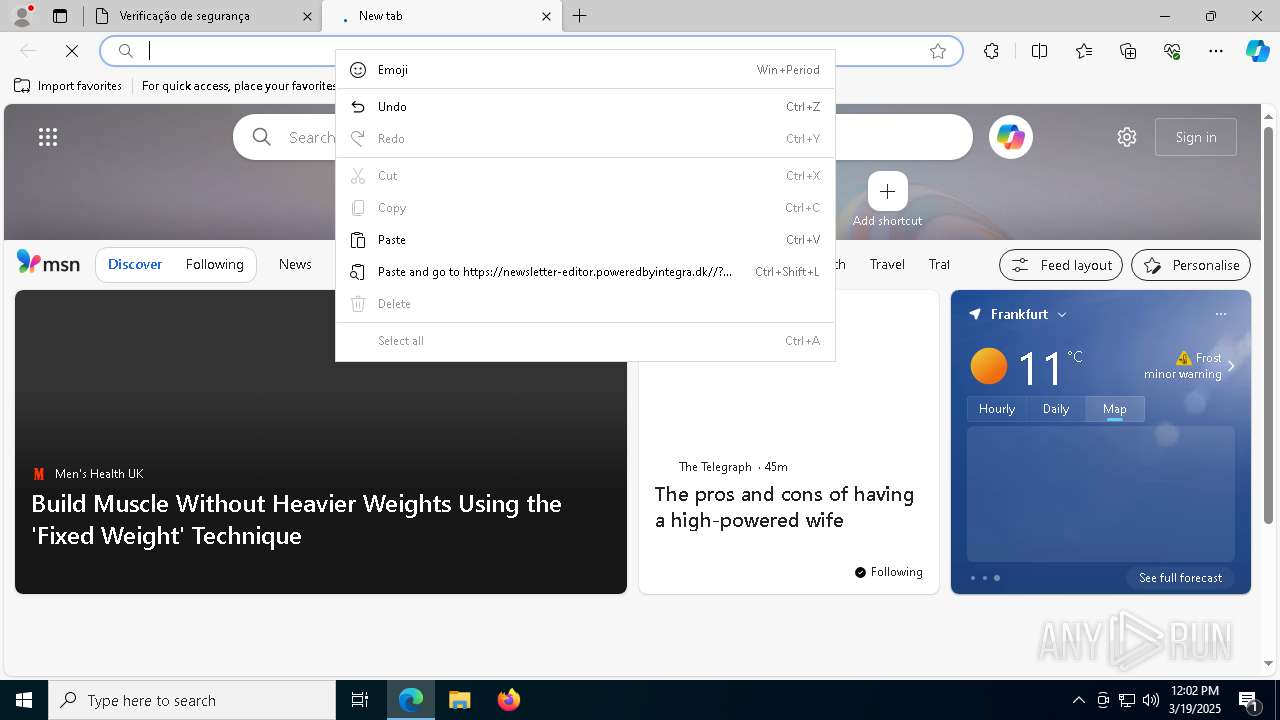Screen dimensions: 1280x720
Task: Toggle split screen view
Action: point(1039,51)
